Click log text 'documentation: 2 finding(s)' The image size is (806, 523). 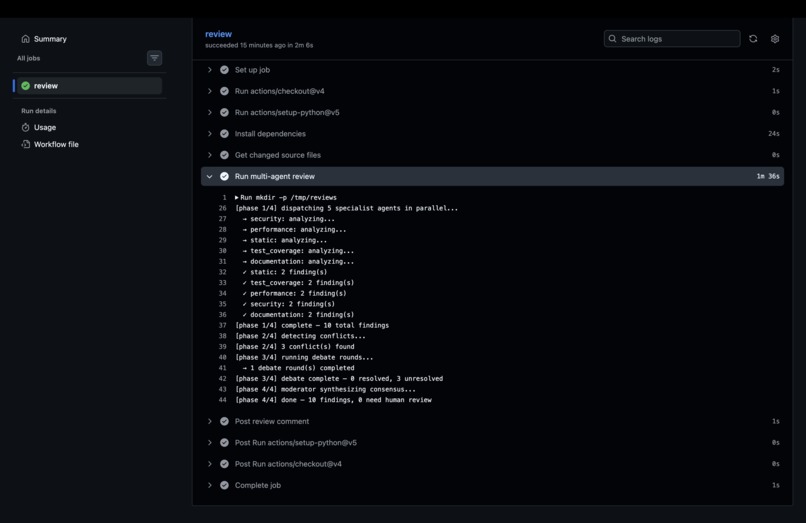[x=302, y=315]
